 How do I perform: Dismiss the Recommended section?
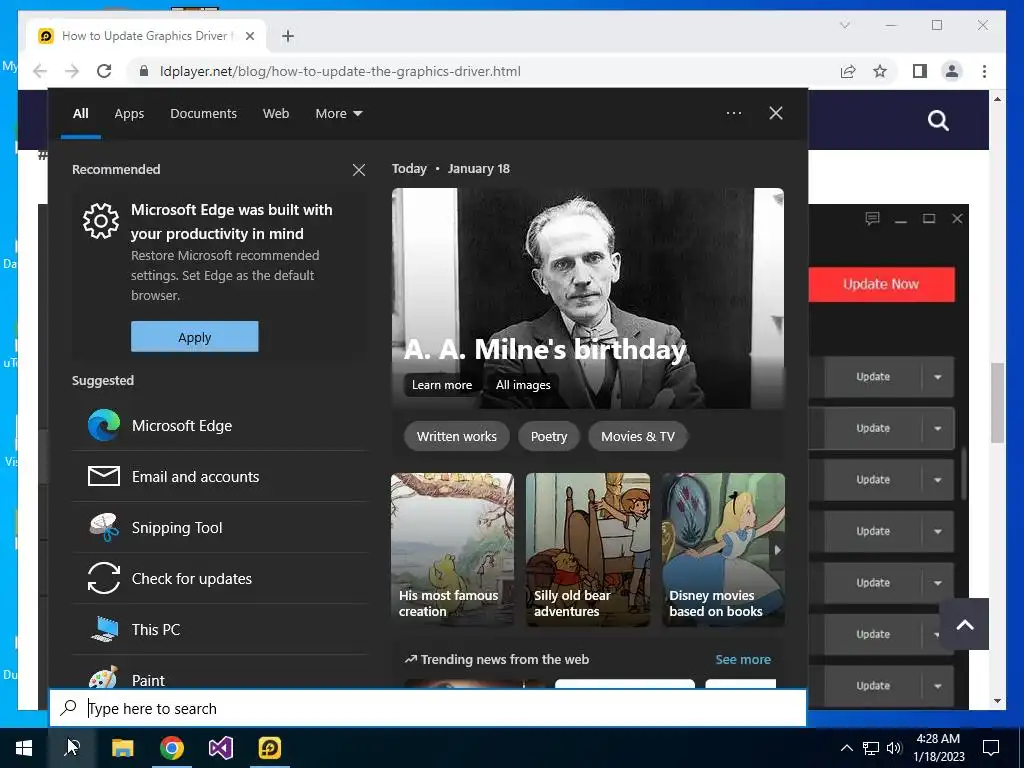pos(359,170)
